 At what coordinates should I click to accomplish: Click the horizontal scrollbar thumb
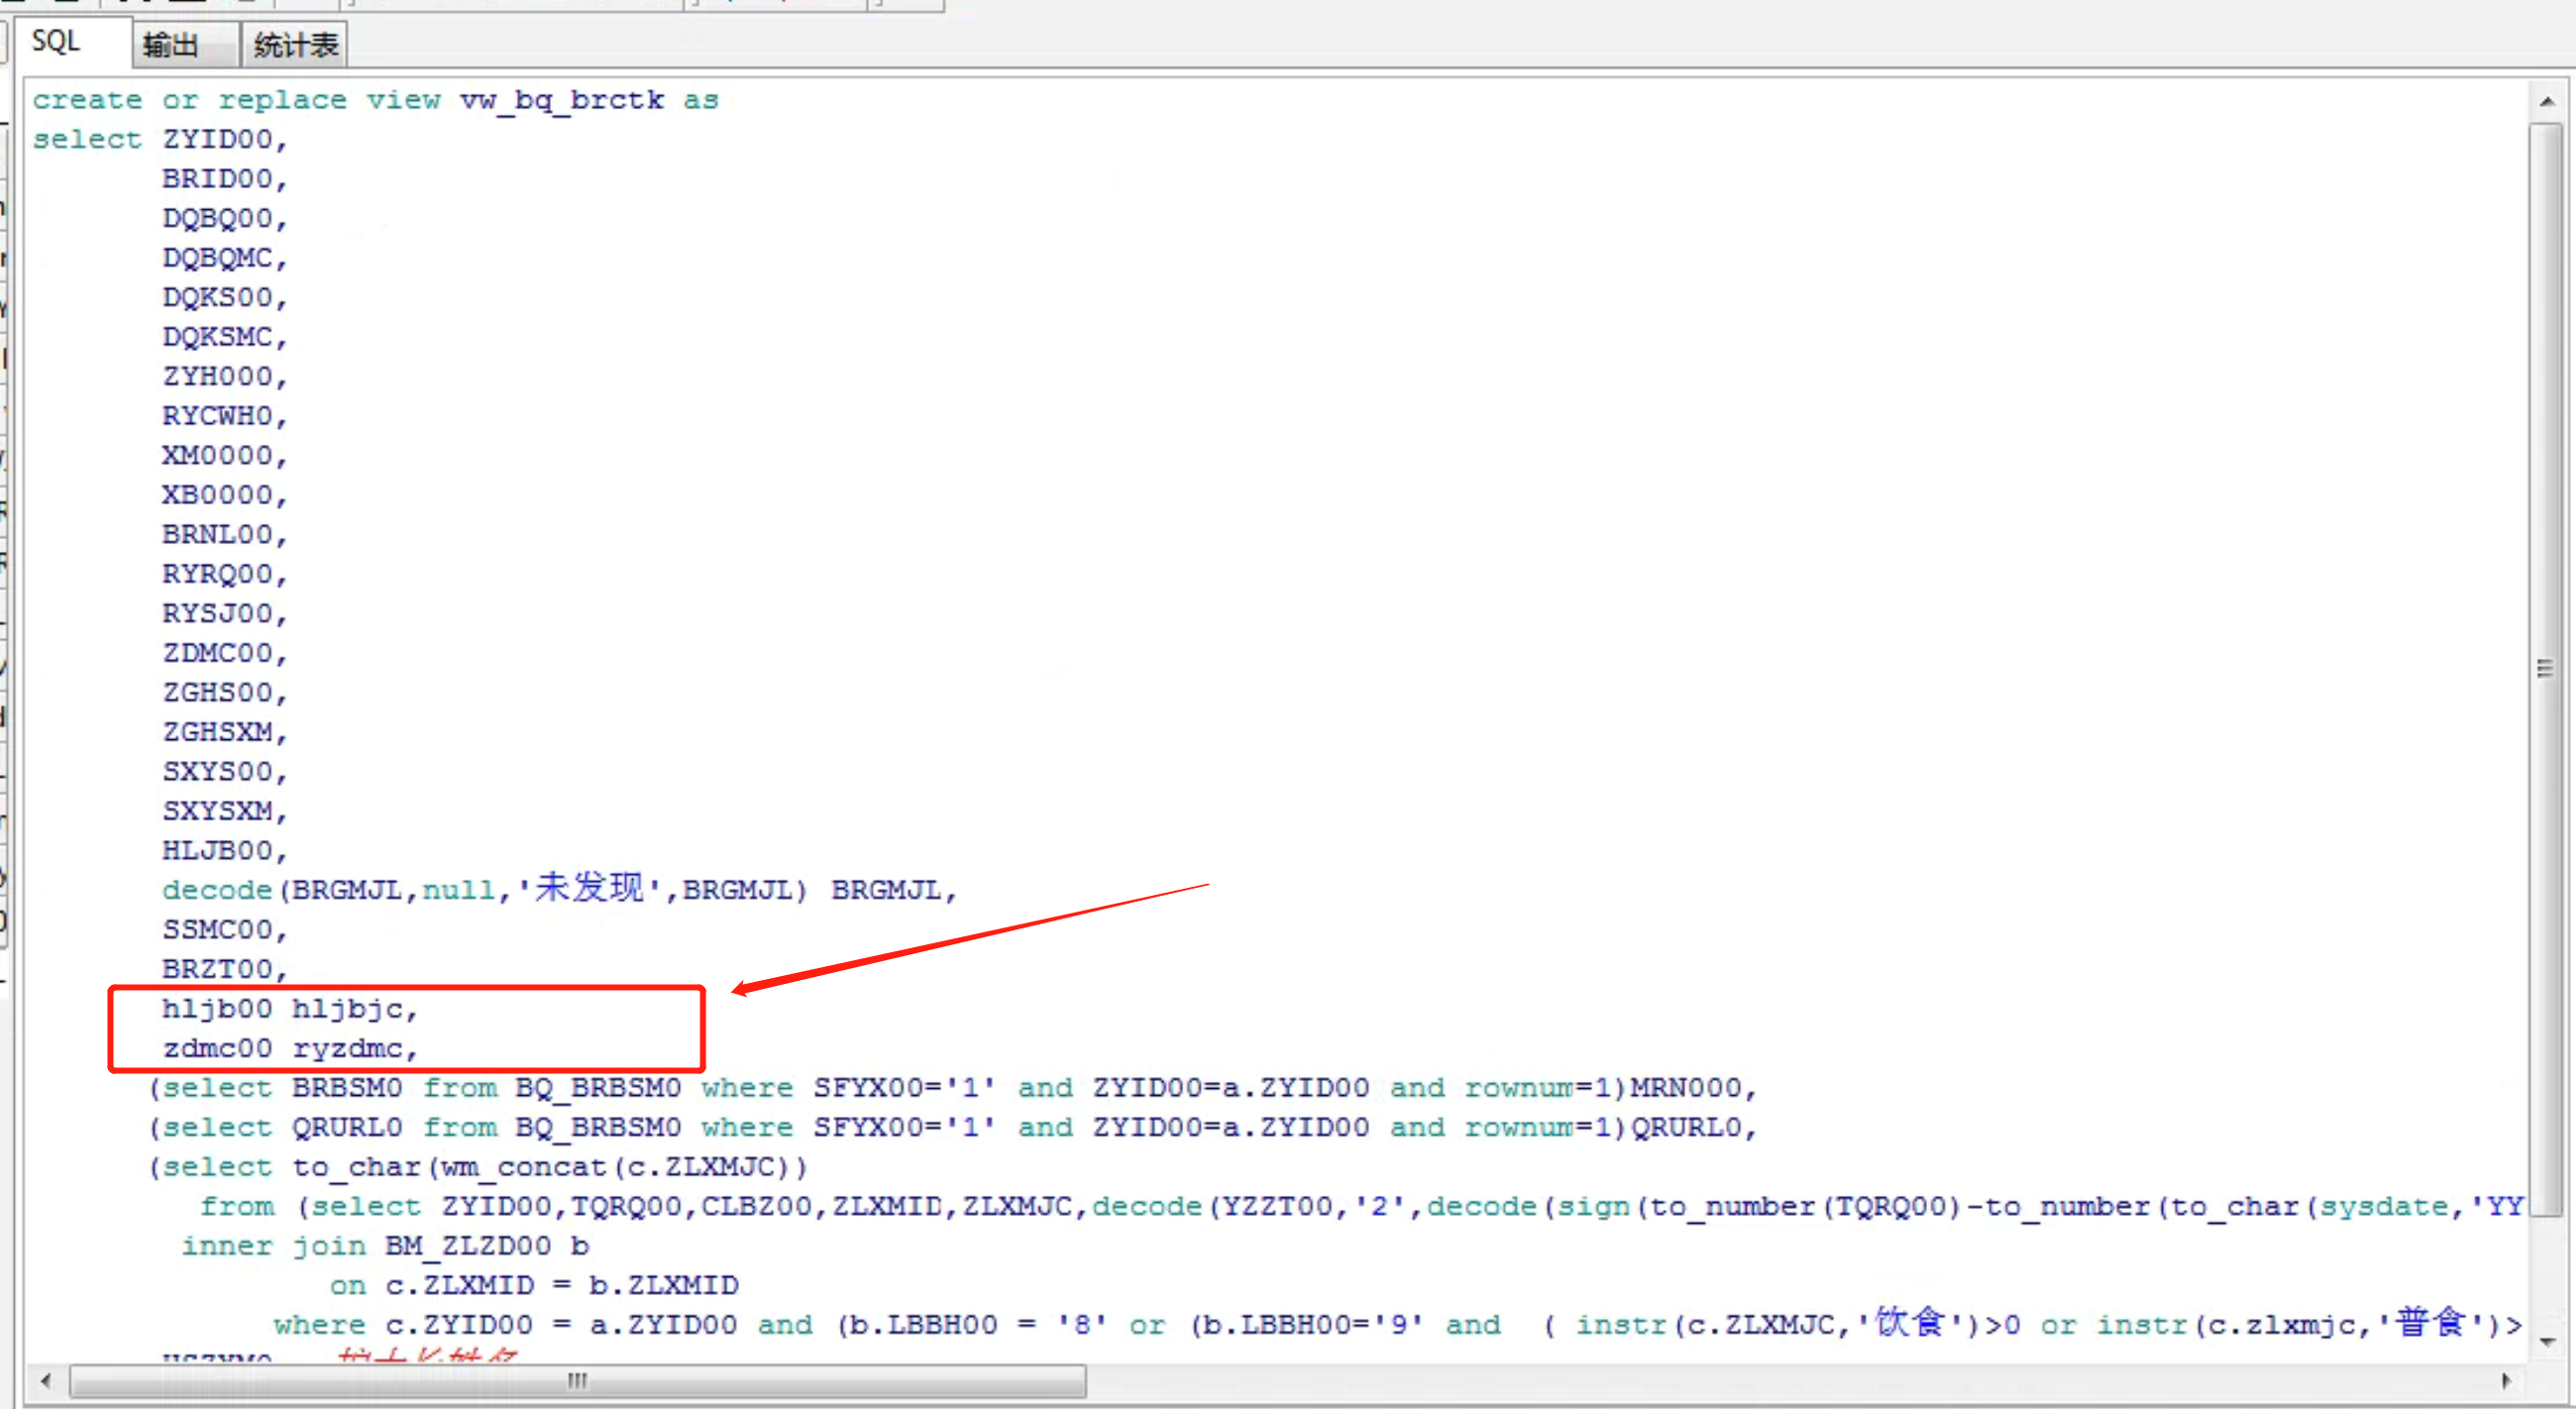click(577, 1381)
